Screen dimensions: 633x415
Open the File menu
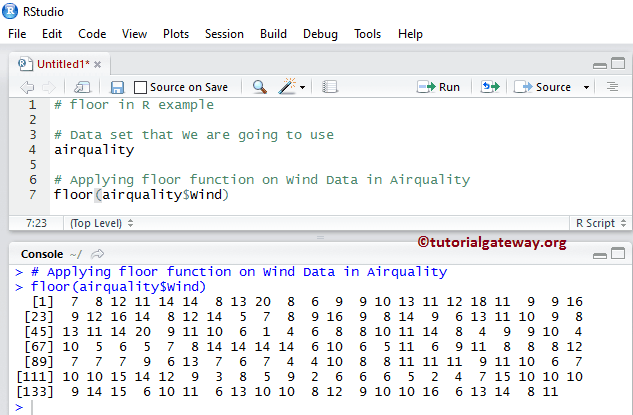(17, 34)
